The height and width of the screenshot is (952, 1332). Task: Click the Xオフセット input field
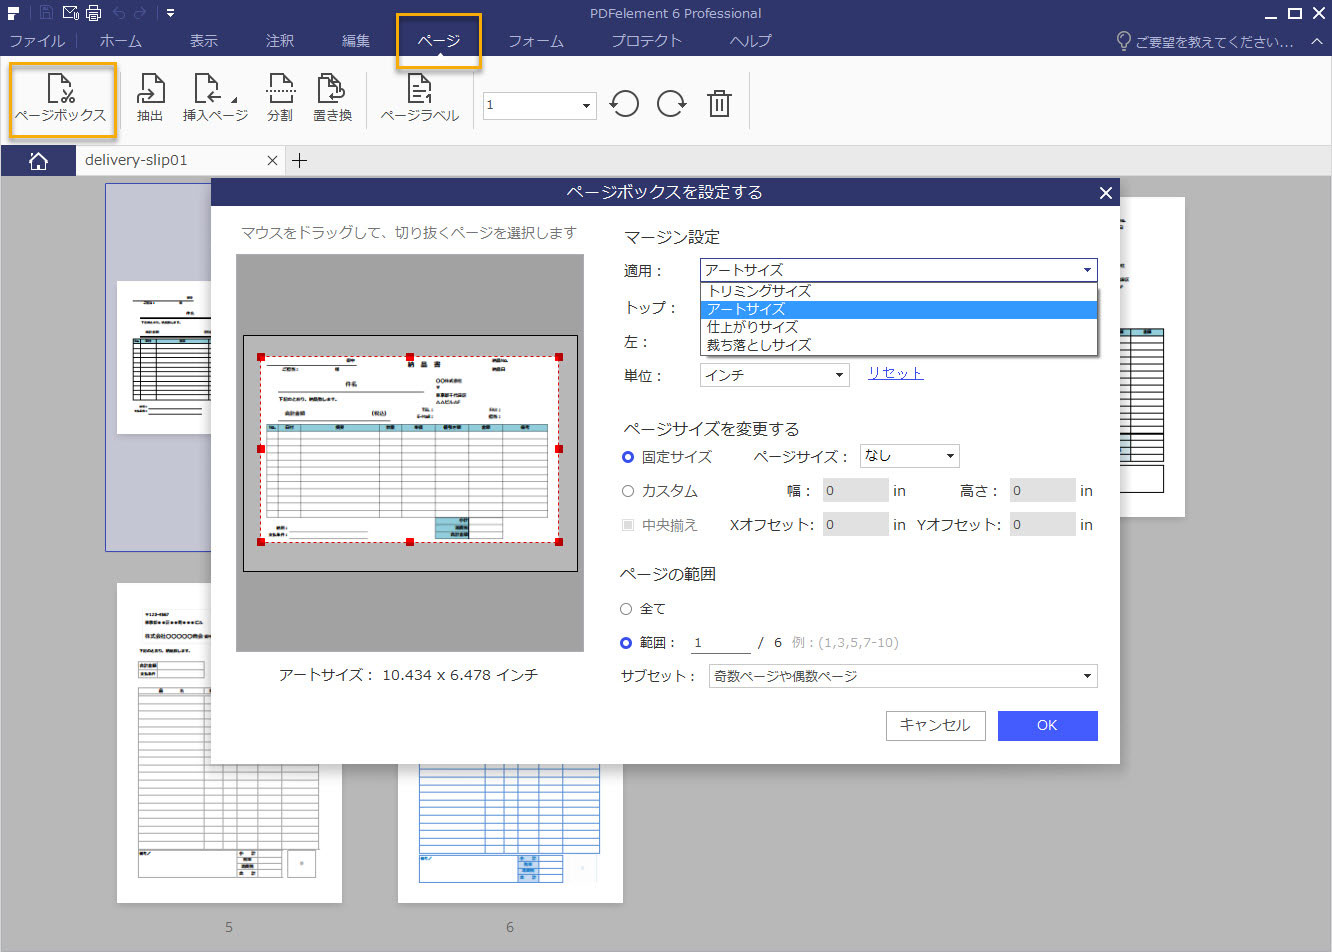[x=855, y=525]
